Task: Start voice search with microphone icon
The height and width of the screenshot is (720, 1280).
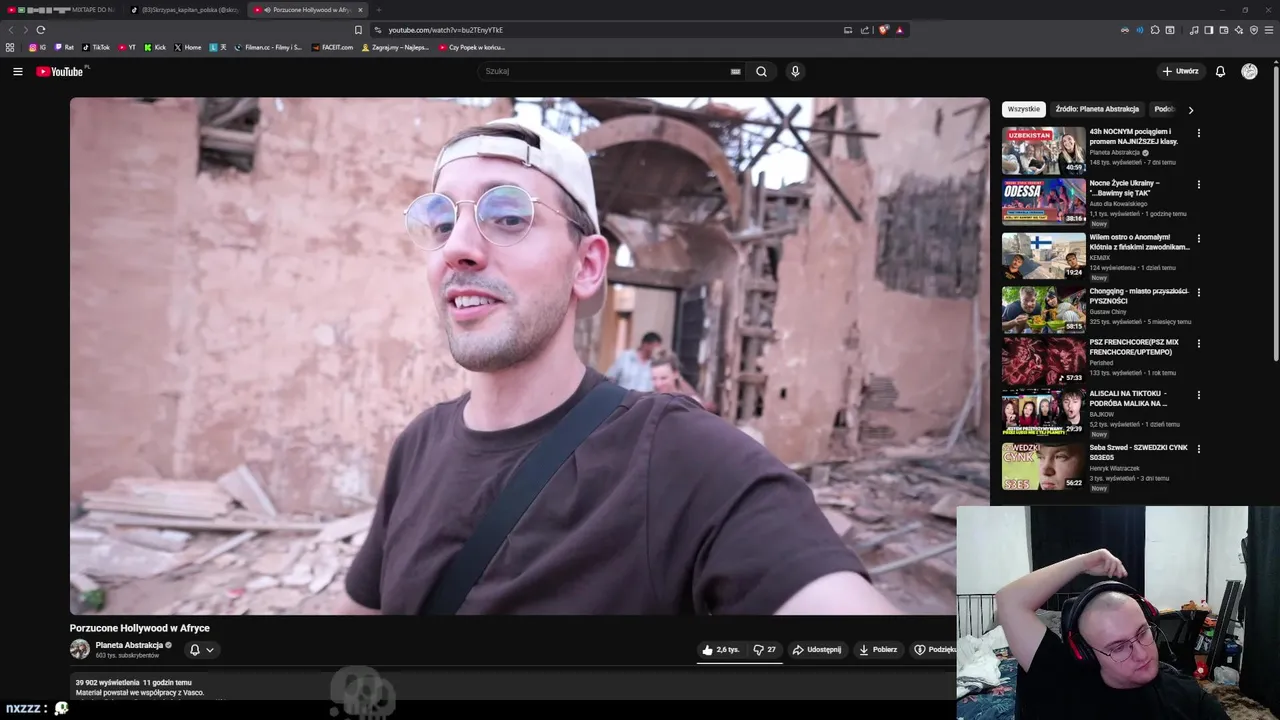Action: (795, 71)
